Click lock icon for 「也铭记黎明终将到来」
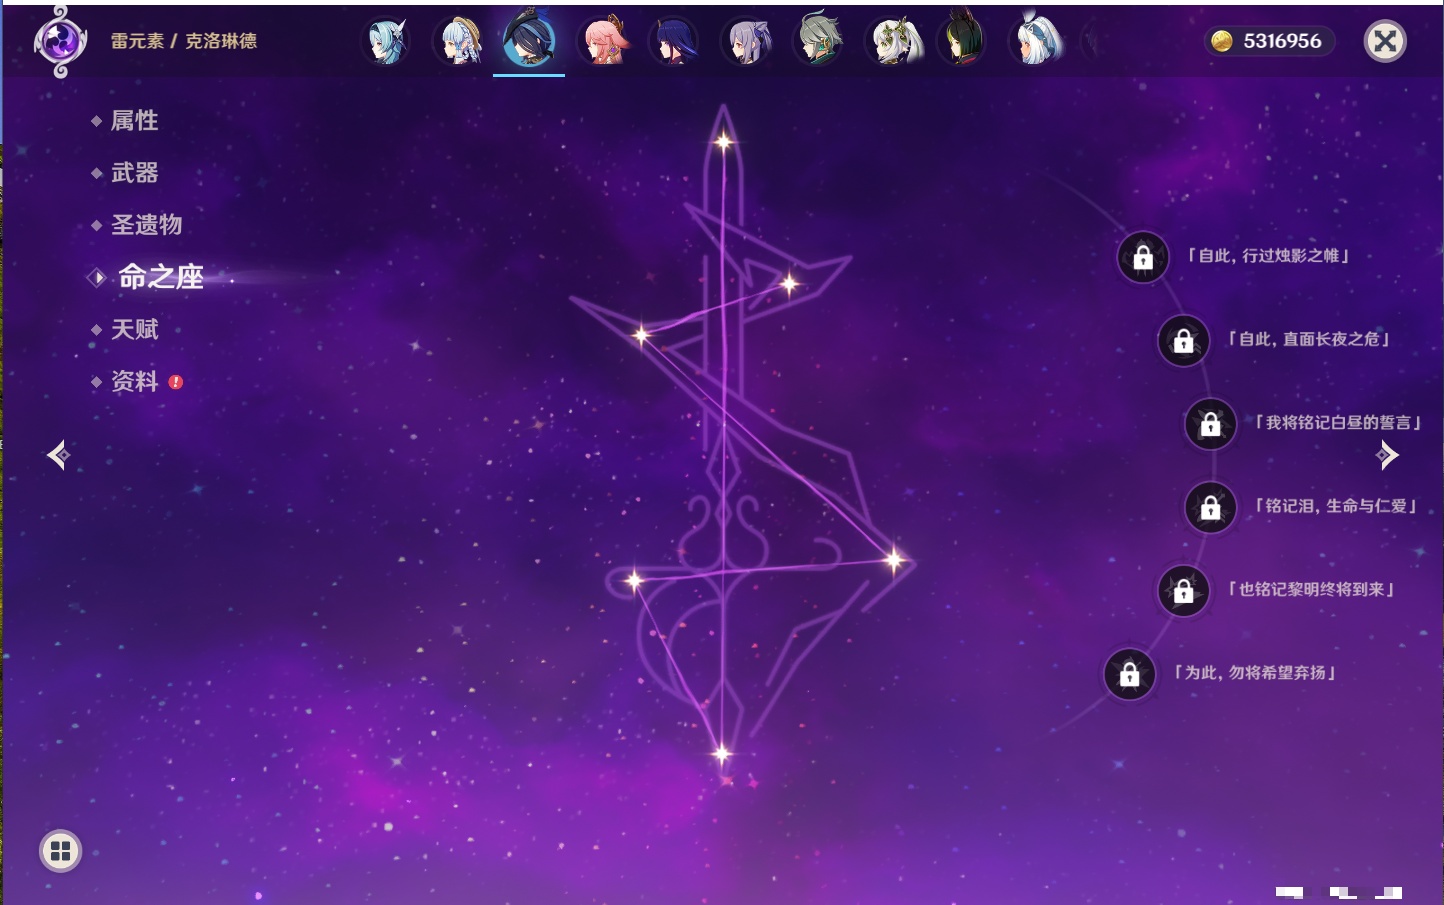Screen dimensions: 1444x905 pyautogui.click(x=1183, y=591)
